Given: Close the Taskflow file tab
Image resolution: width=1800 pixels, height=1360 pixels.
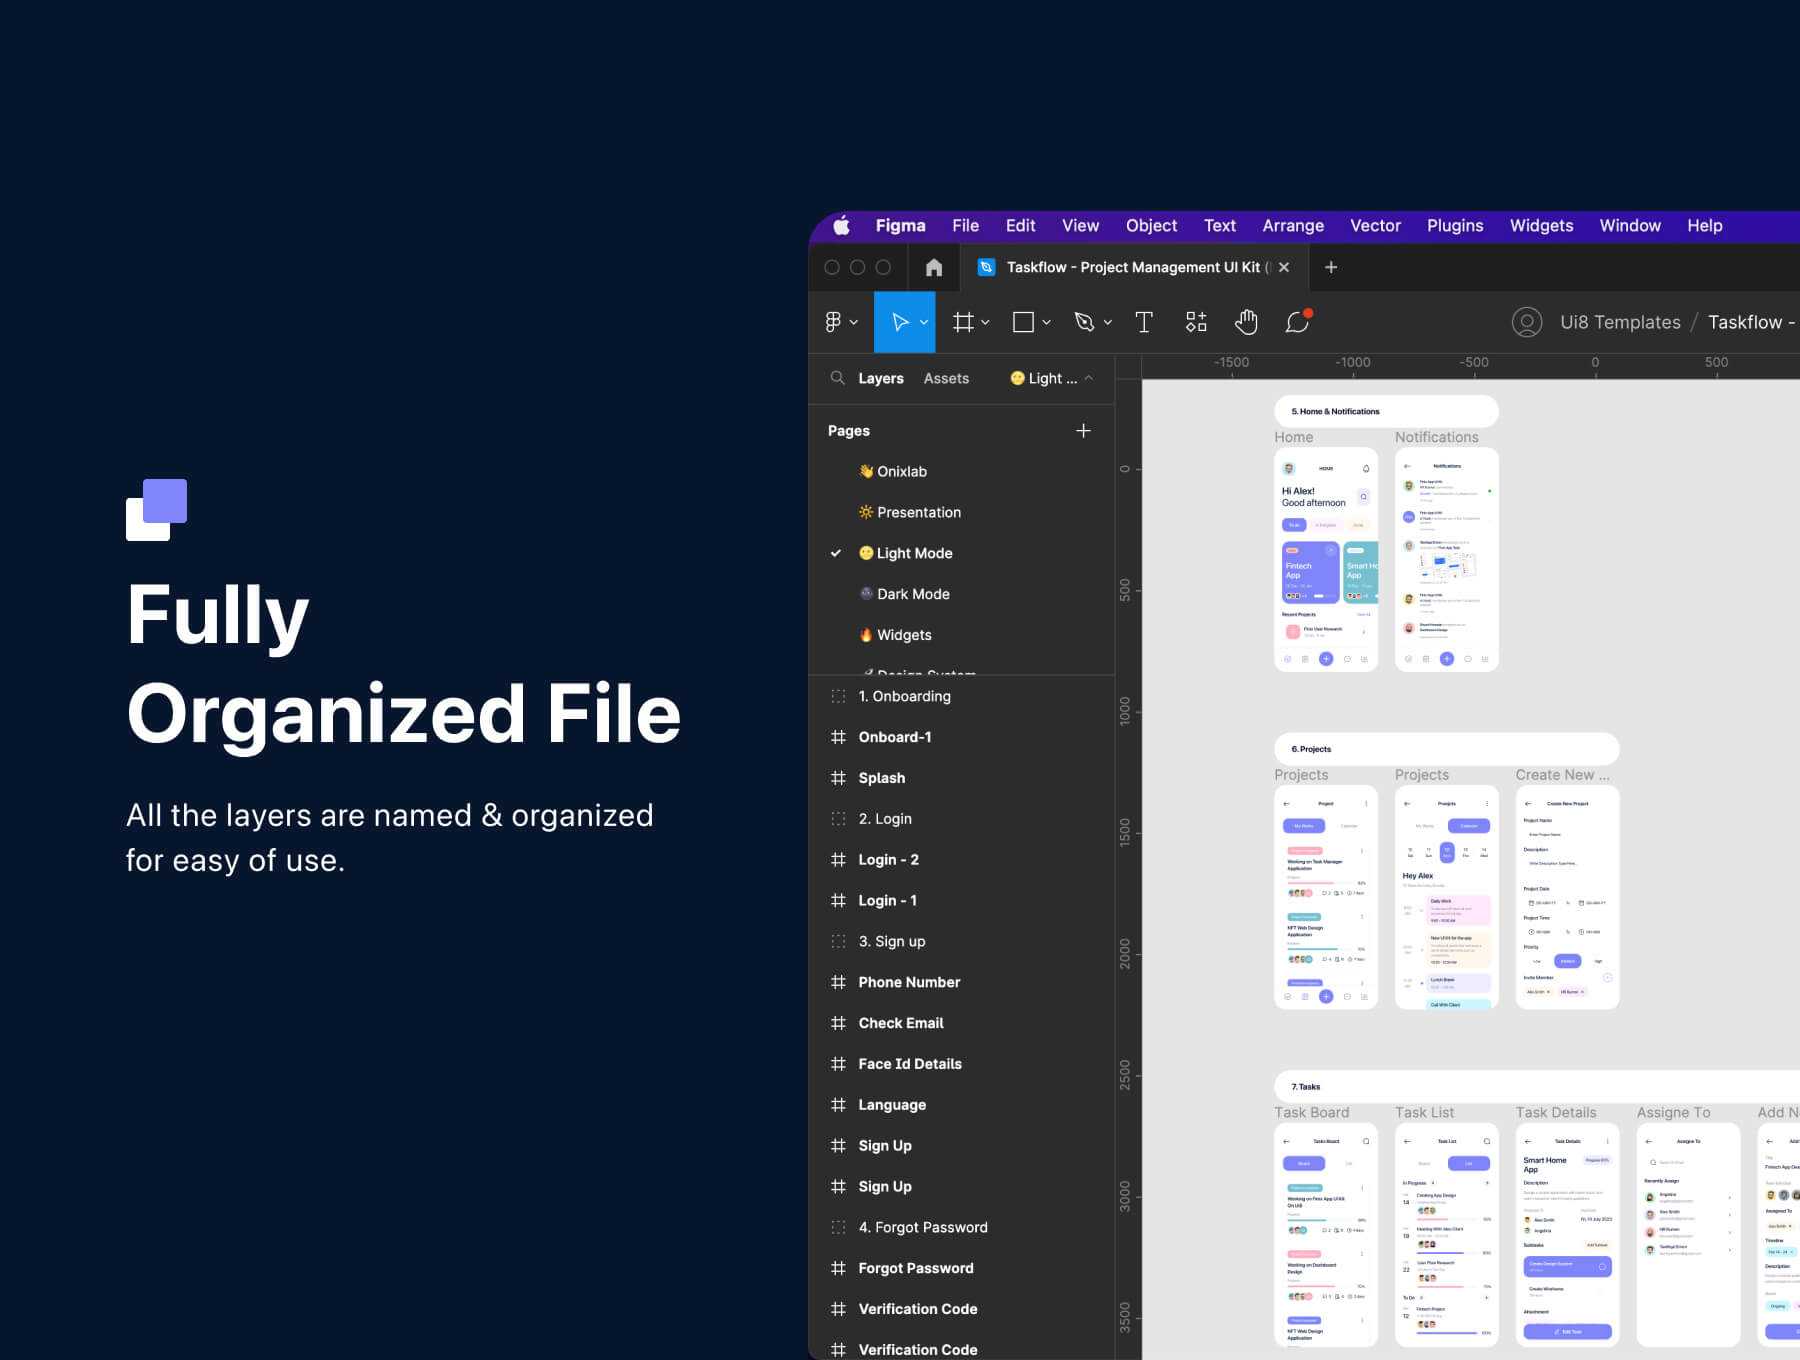Looking at the screenshot, I should [x=1284, y=267].
